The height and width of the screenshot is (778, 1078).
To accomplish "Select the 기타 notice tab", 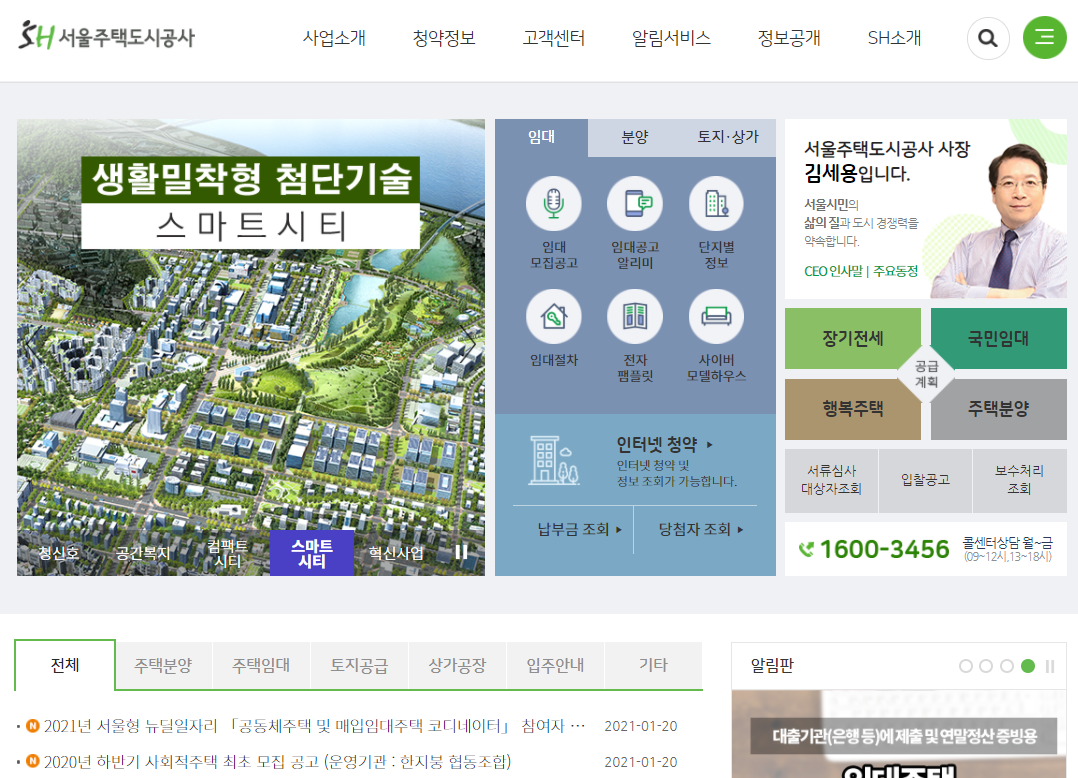I will click(x=653, y=665).
